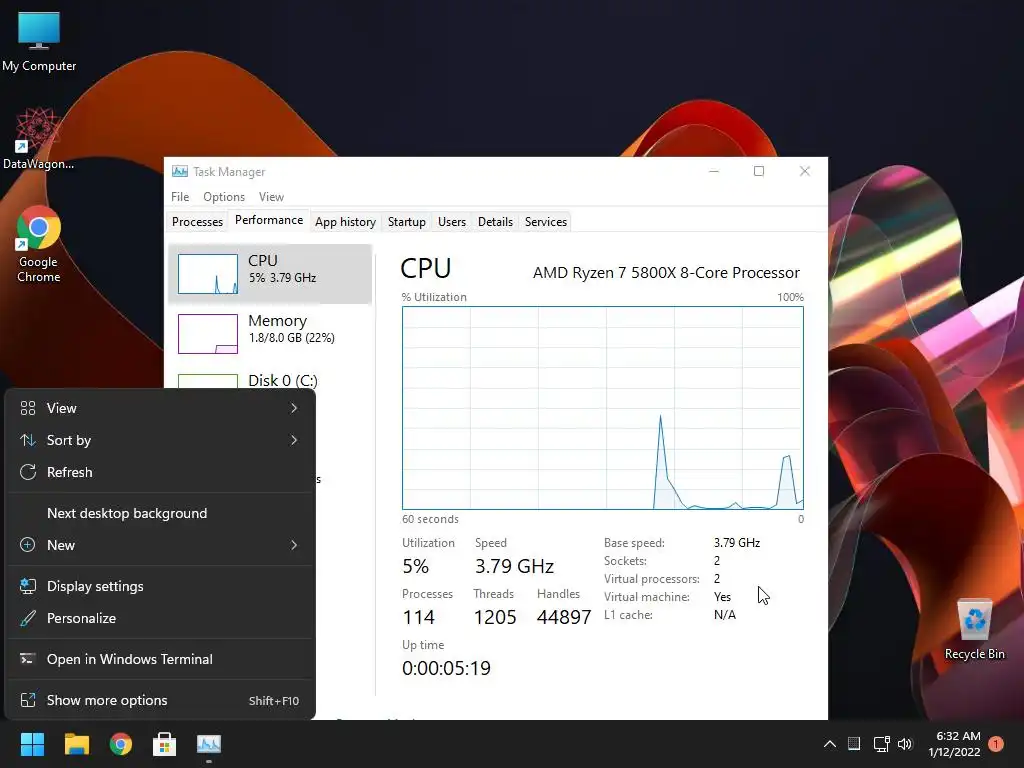
Task: Switch to the Performance tab
Action: click(x=269, y=220)
